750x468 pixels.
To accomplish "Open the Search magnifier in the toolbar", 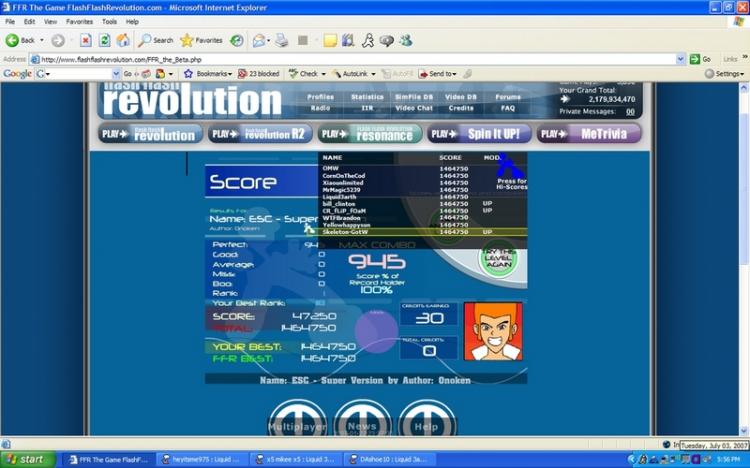I will [x=155, y=41].
